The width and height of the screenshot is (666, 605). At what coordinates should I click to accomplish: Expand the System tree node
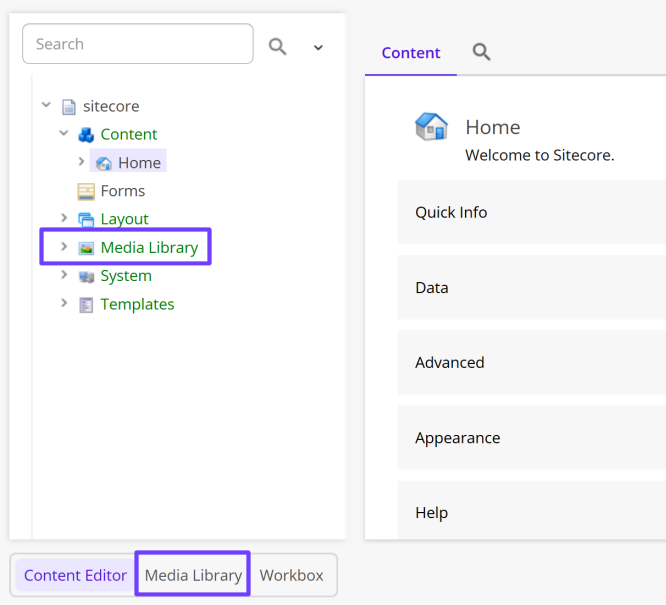[x=64, y=274]
